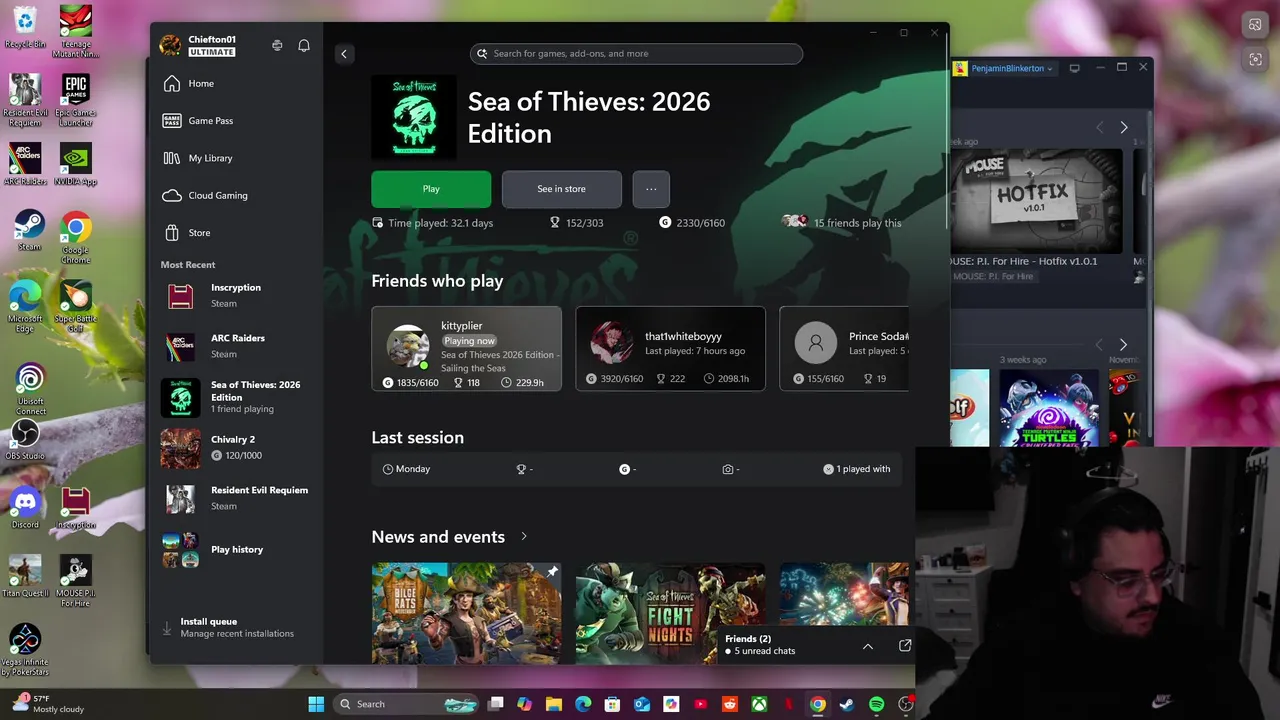Open the Bilge Rats news thumbnail

click(466, 613)
